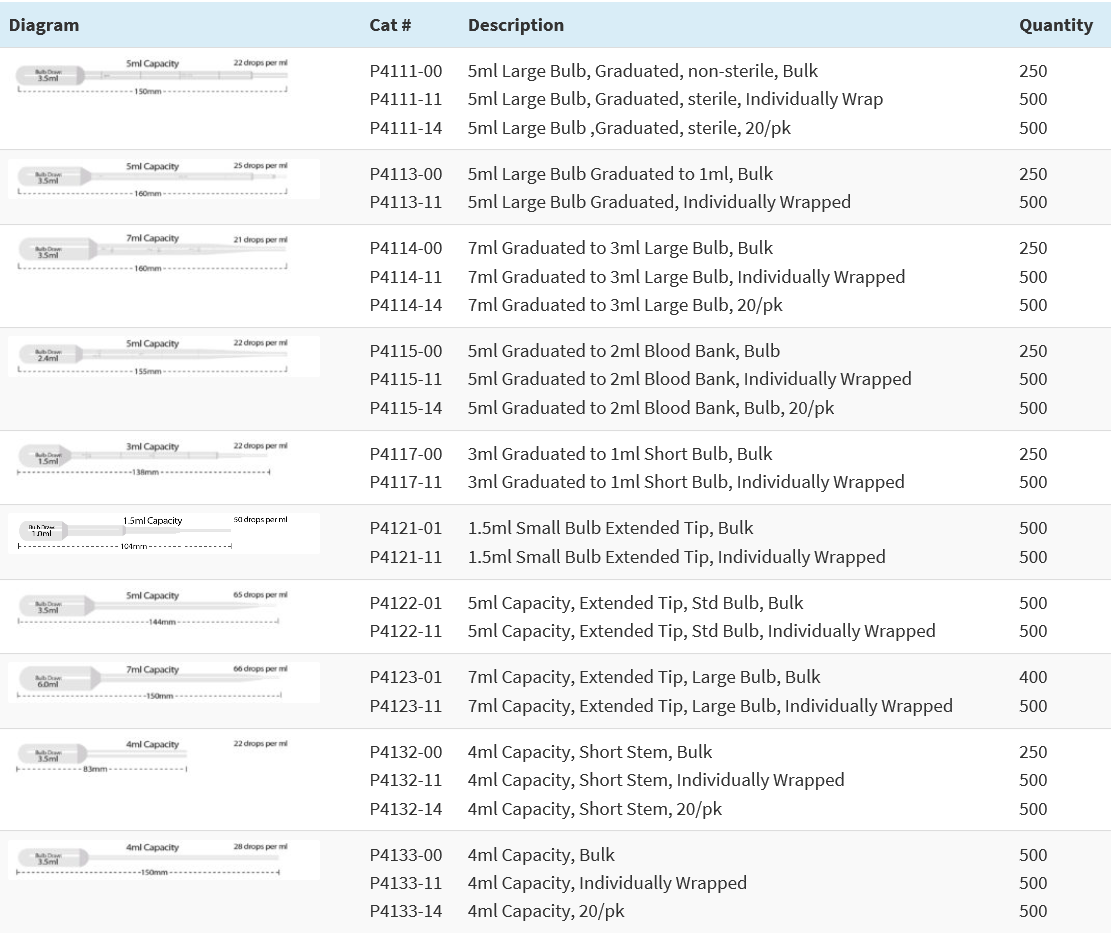Select '4ml Capacity, Short Stem, 20/pk' description
The height and width of the screenshot is (935, 1111).
point(594,809)
